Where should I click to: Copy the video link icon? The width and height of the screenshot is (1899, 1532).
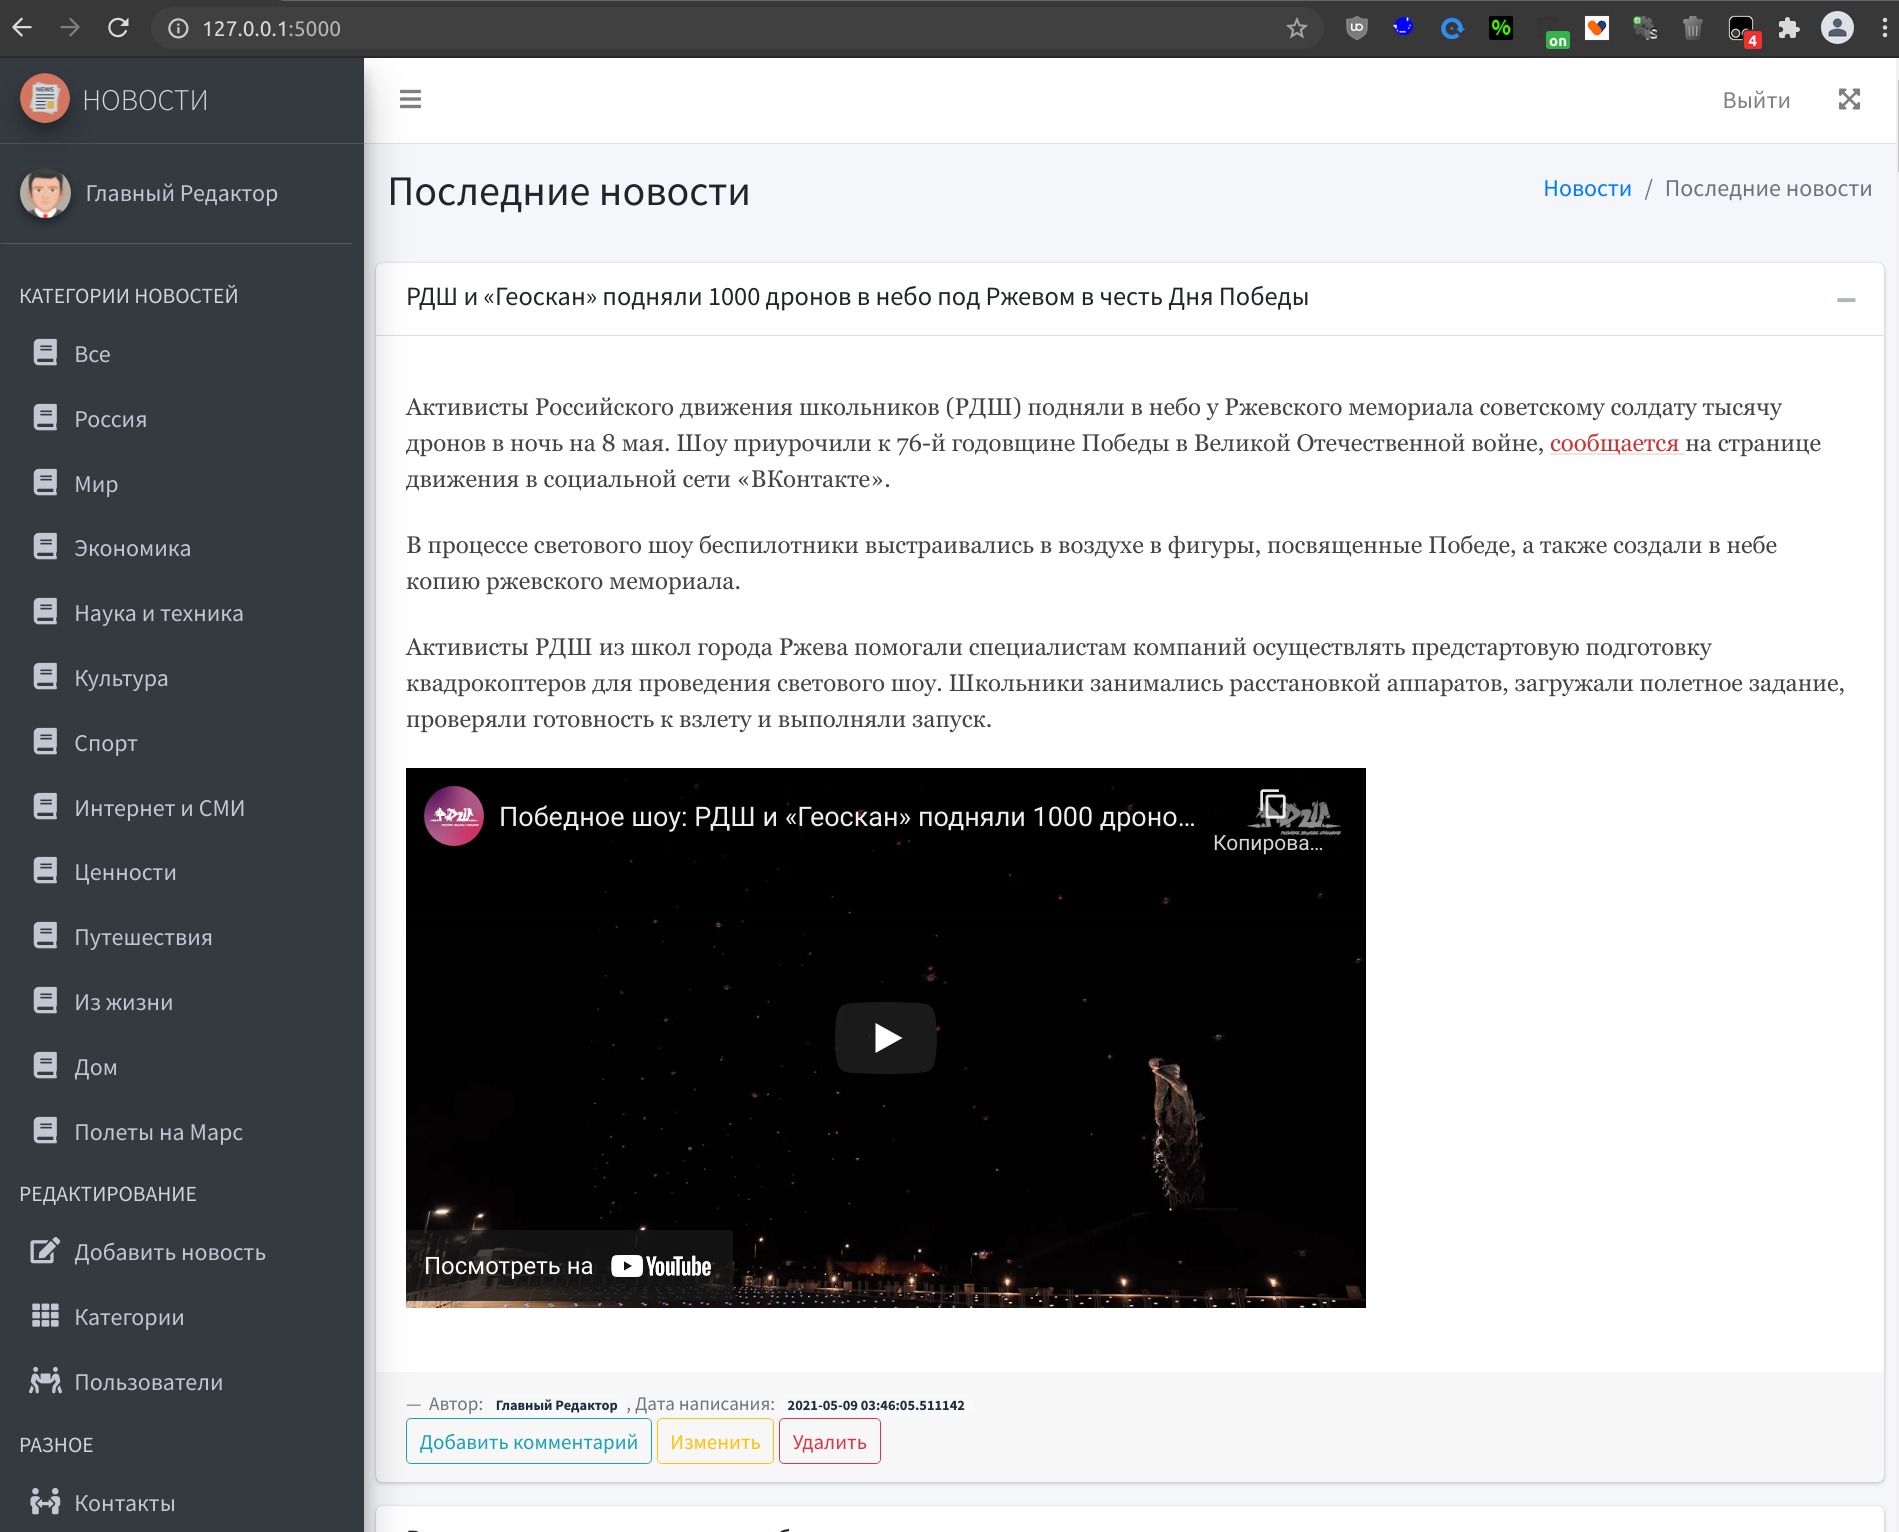pos(1272,805)
